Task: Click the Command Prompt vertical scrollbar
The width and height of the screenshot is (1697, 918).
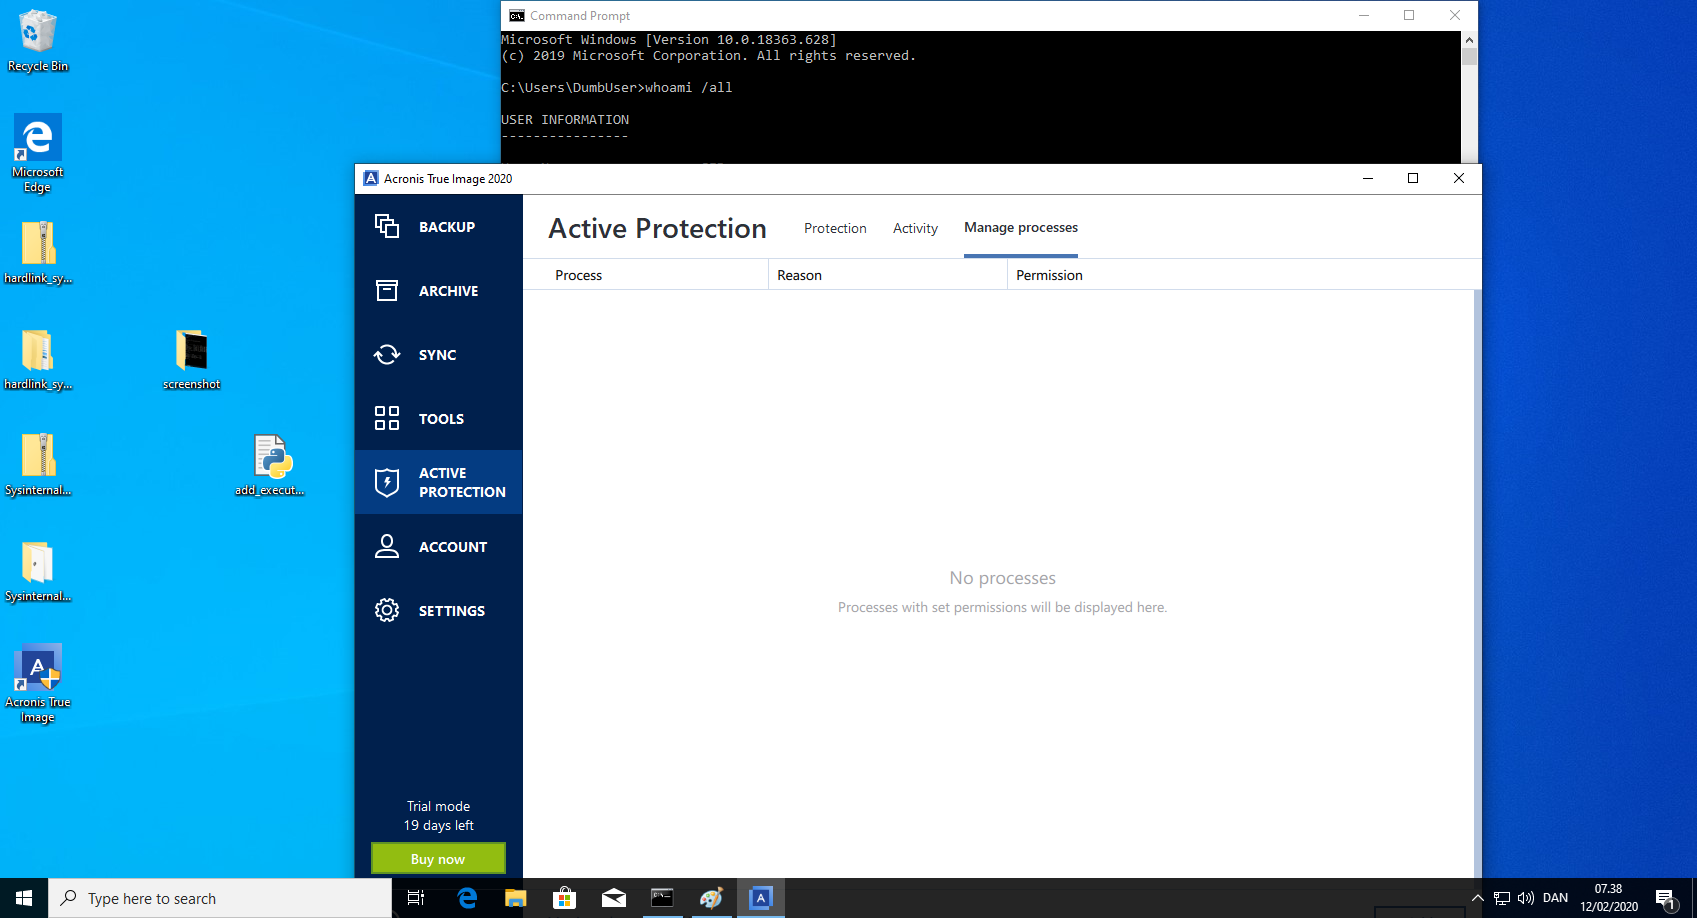Action: click(x=1469, y=100)
